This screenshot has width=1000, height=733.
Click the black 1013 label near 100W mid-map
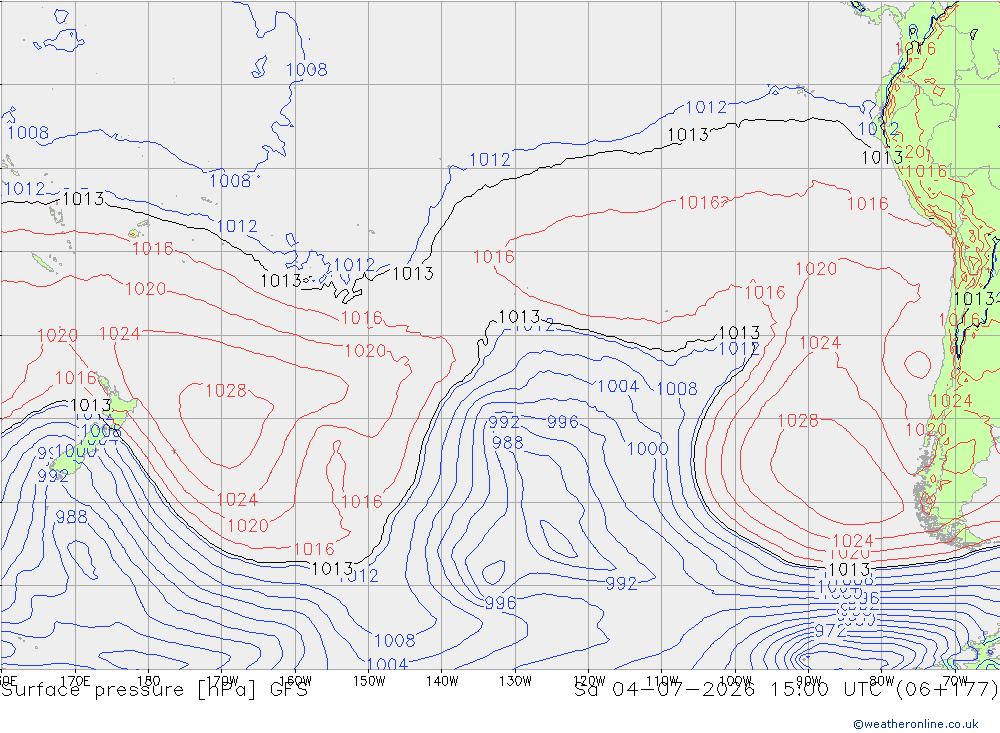[739, 333]
